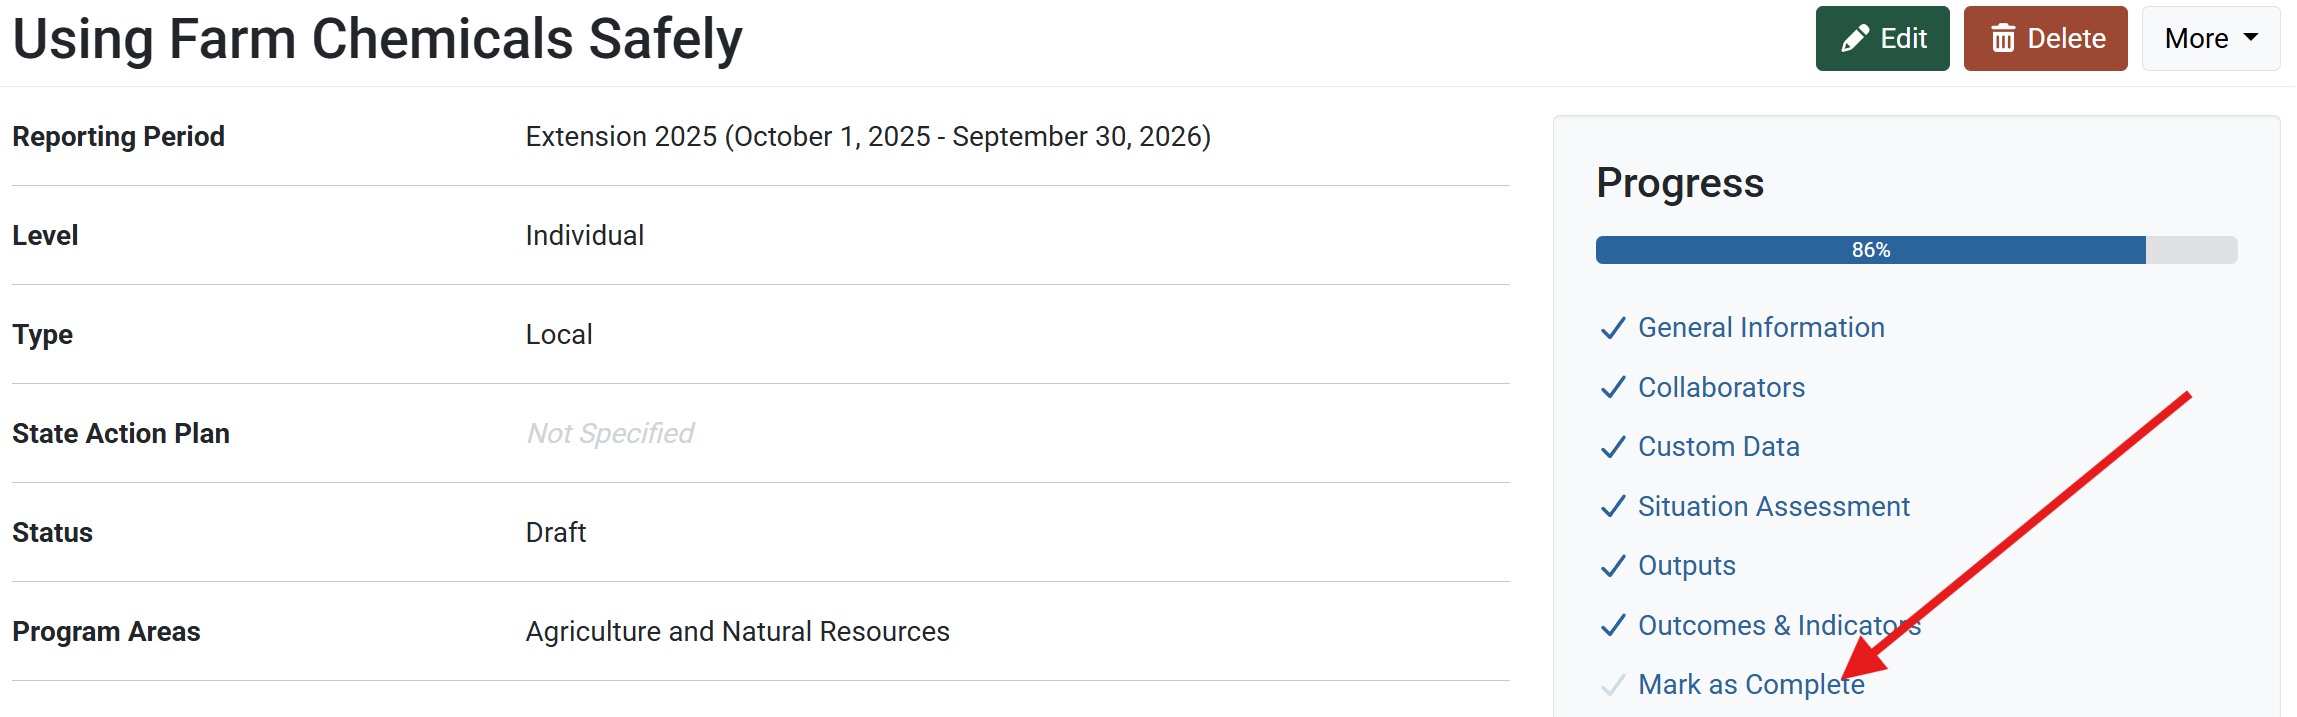Screen dimensions: 2297x717
Task: Click the faded checkmark beside Mark as Complete
Action: (x=1613, y=685)
